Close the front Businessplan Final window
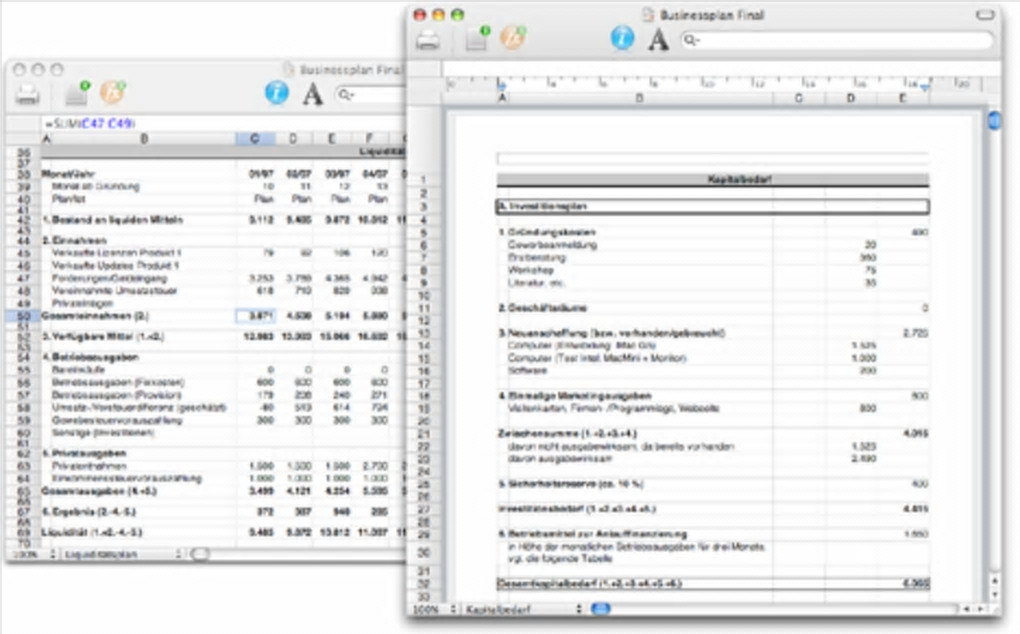1020x634 pixels. tap(420, 14)
